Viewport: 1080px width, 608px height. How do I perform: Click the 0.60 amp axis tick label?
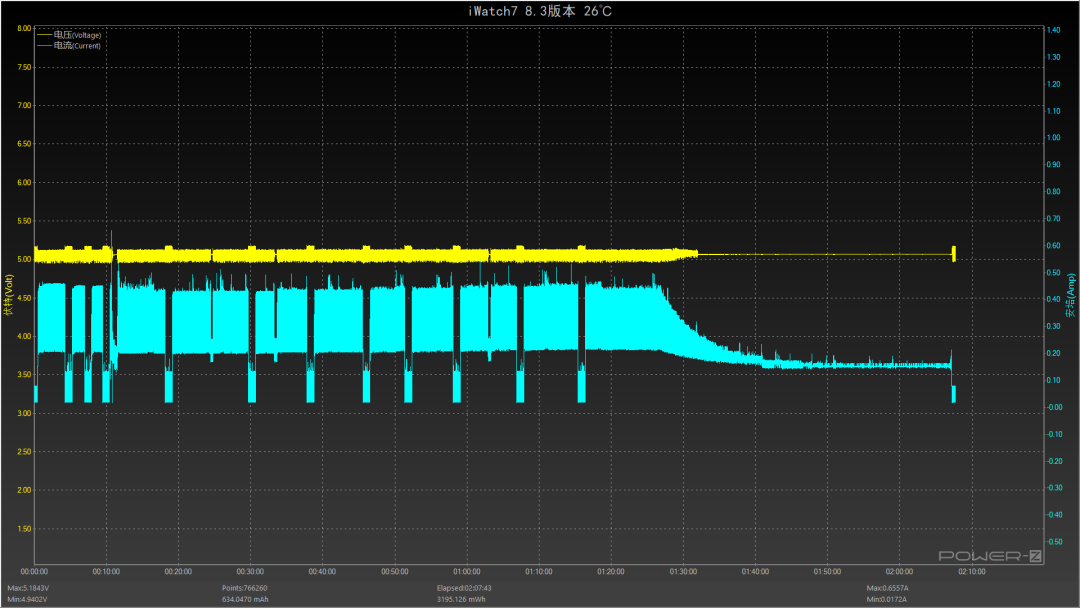click(x=1054, y=246)
